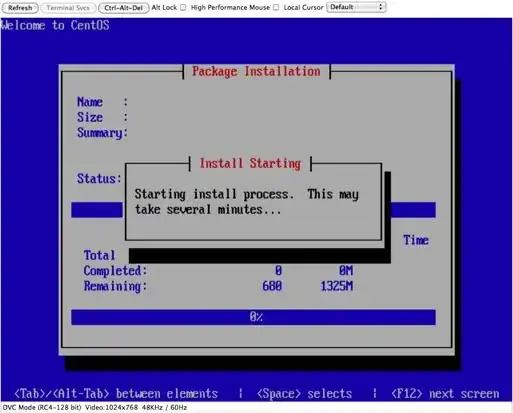Click the Total row label
The height and width of the screenshot is (413, 513).
click(x=99, y=255)
